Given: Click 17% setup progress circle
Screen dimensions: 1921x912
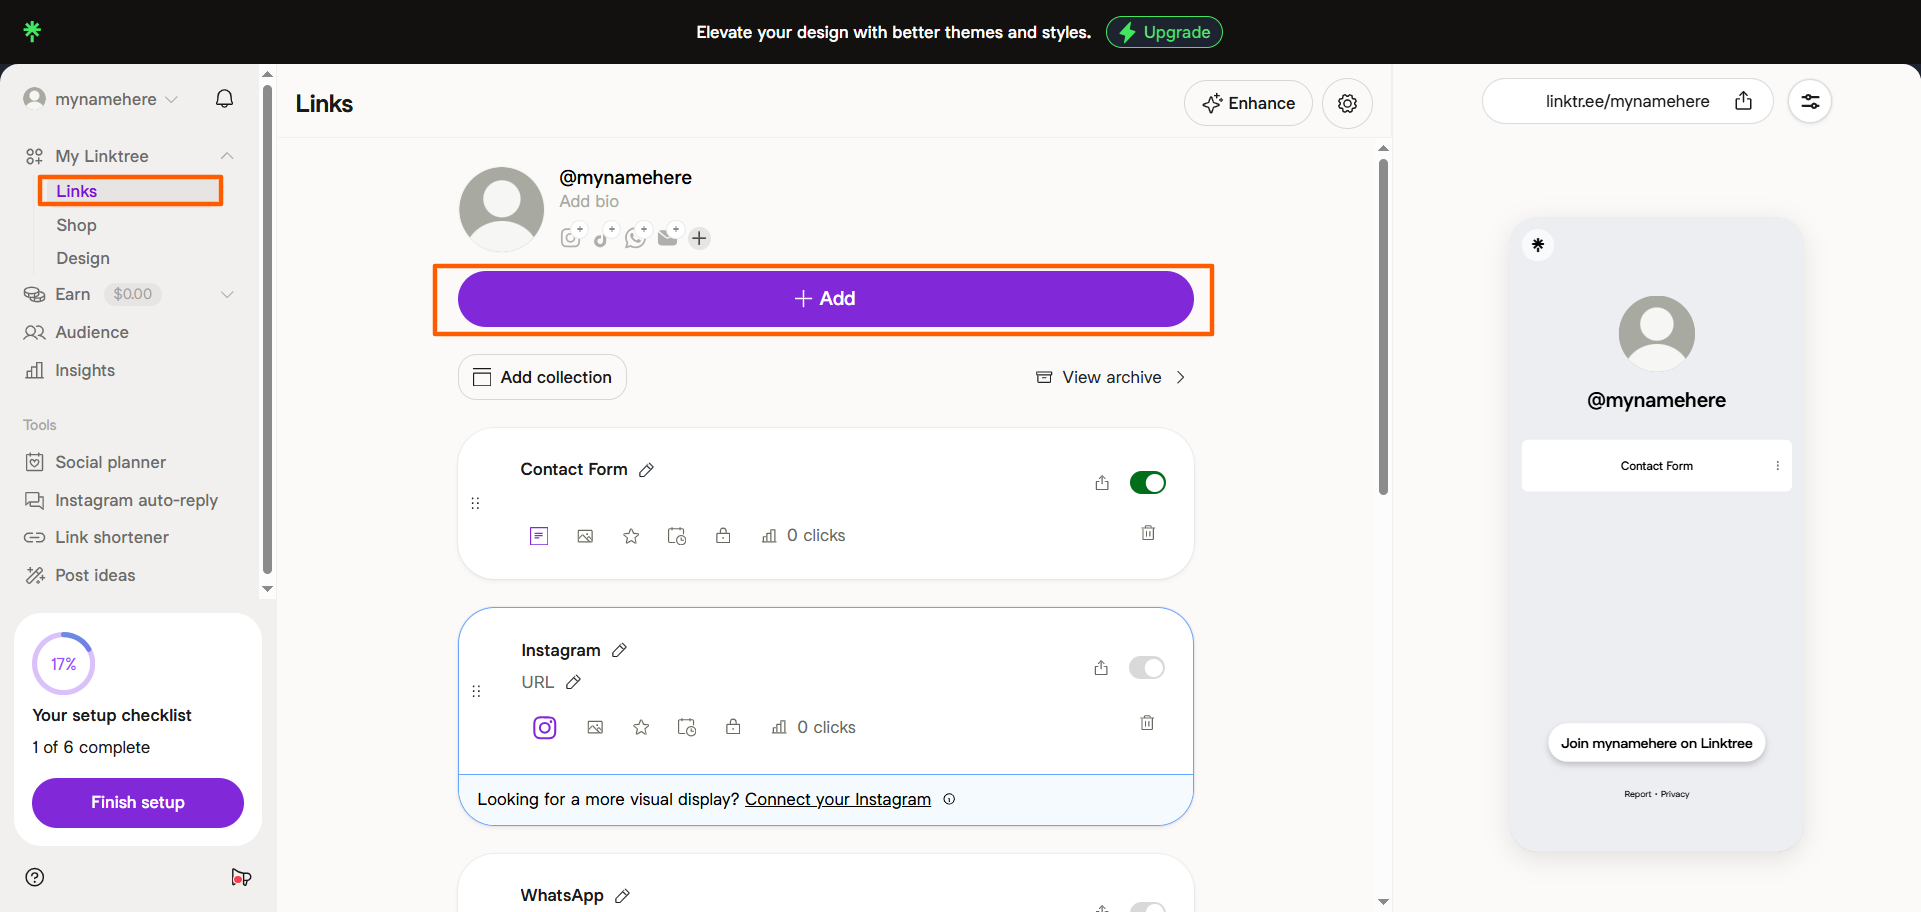Looking at the screenshot, I should [x=64, y=664].
